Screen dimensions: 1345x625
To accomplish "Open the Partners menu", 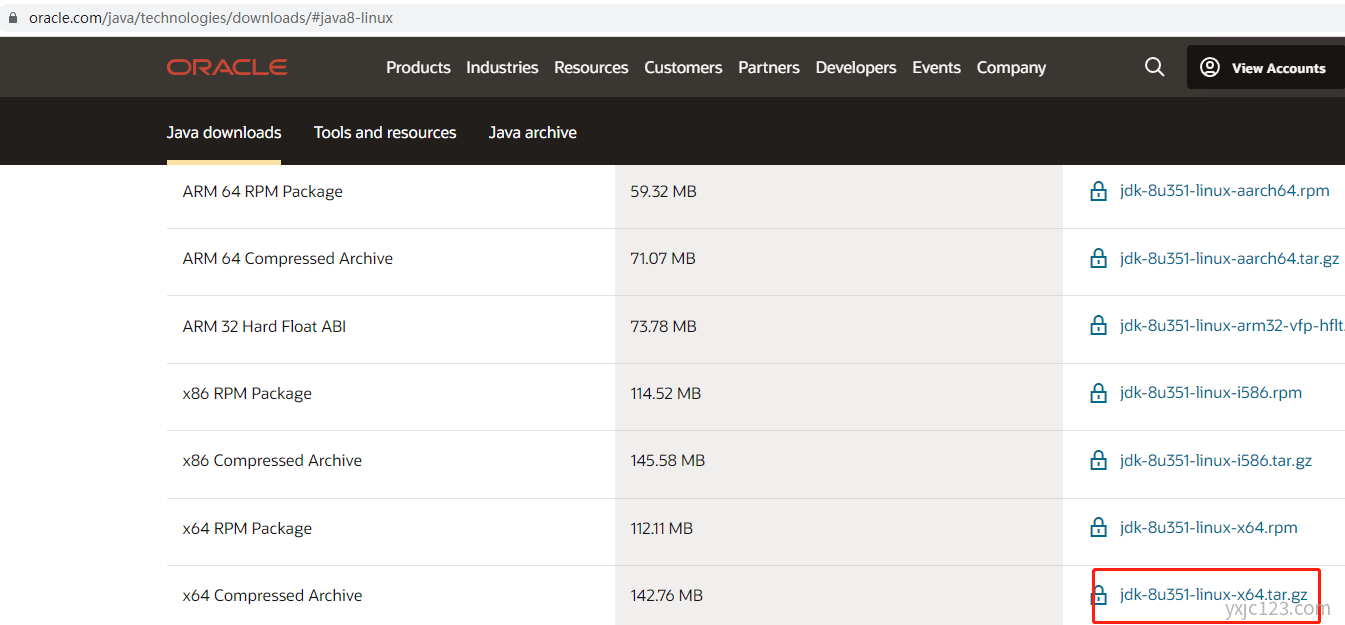I will [x=769, y=67].
